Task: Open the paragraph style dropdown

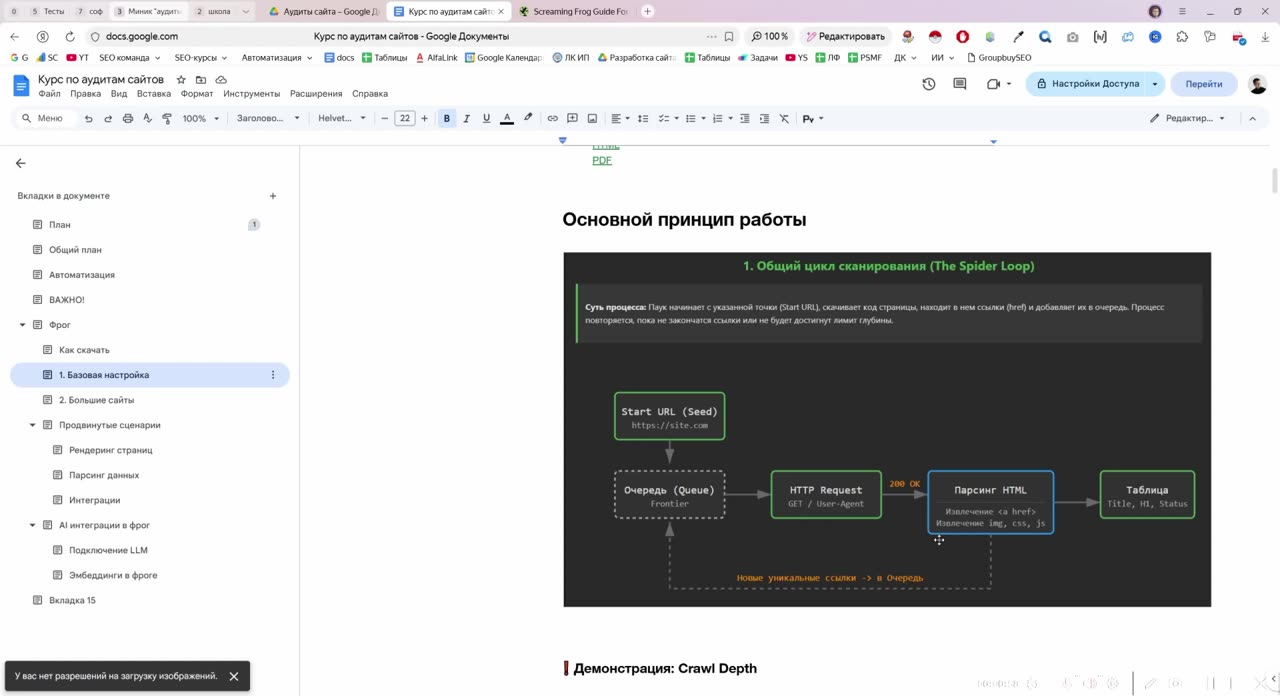Action: coord(268,118)
